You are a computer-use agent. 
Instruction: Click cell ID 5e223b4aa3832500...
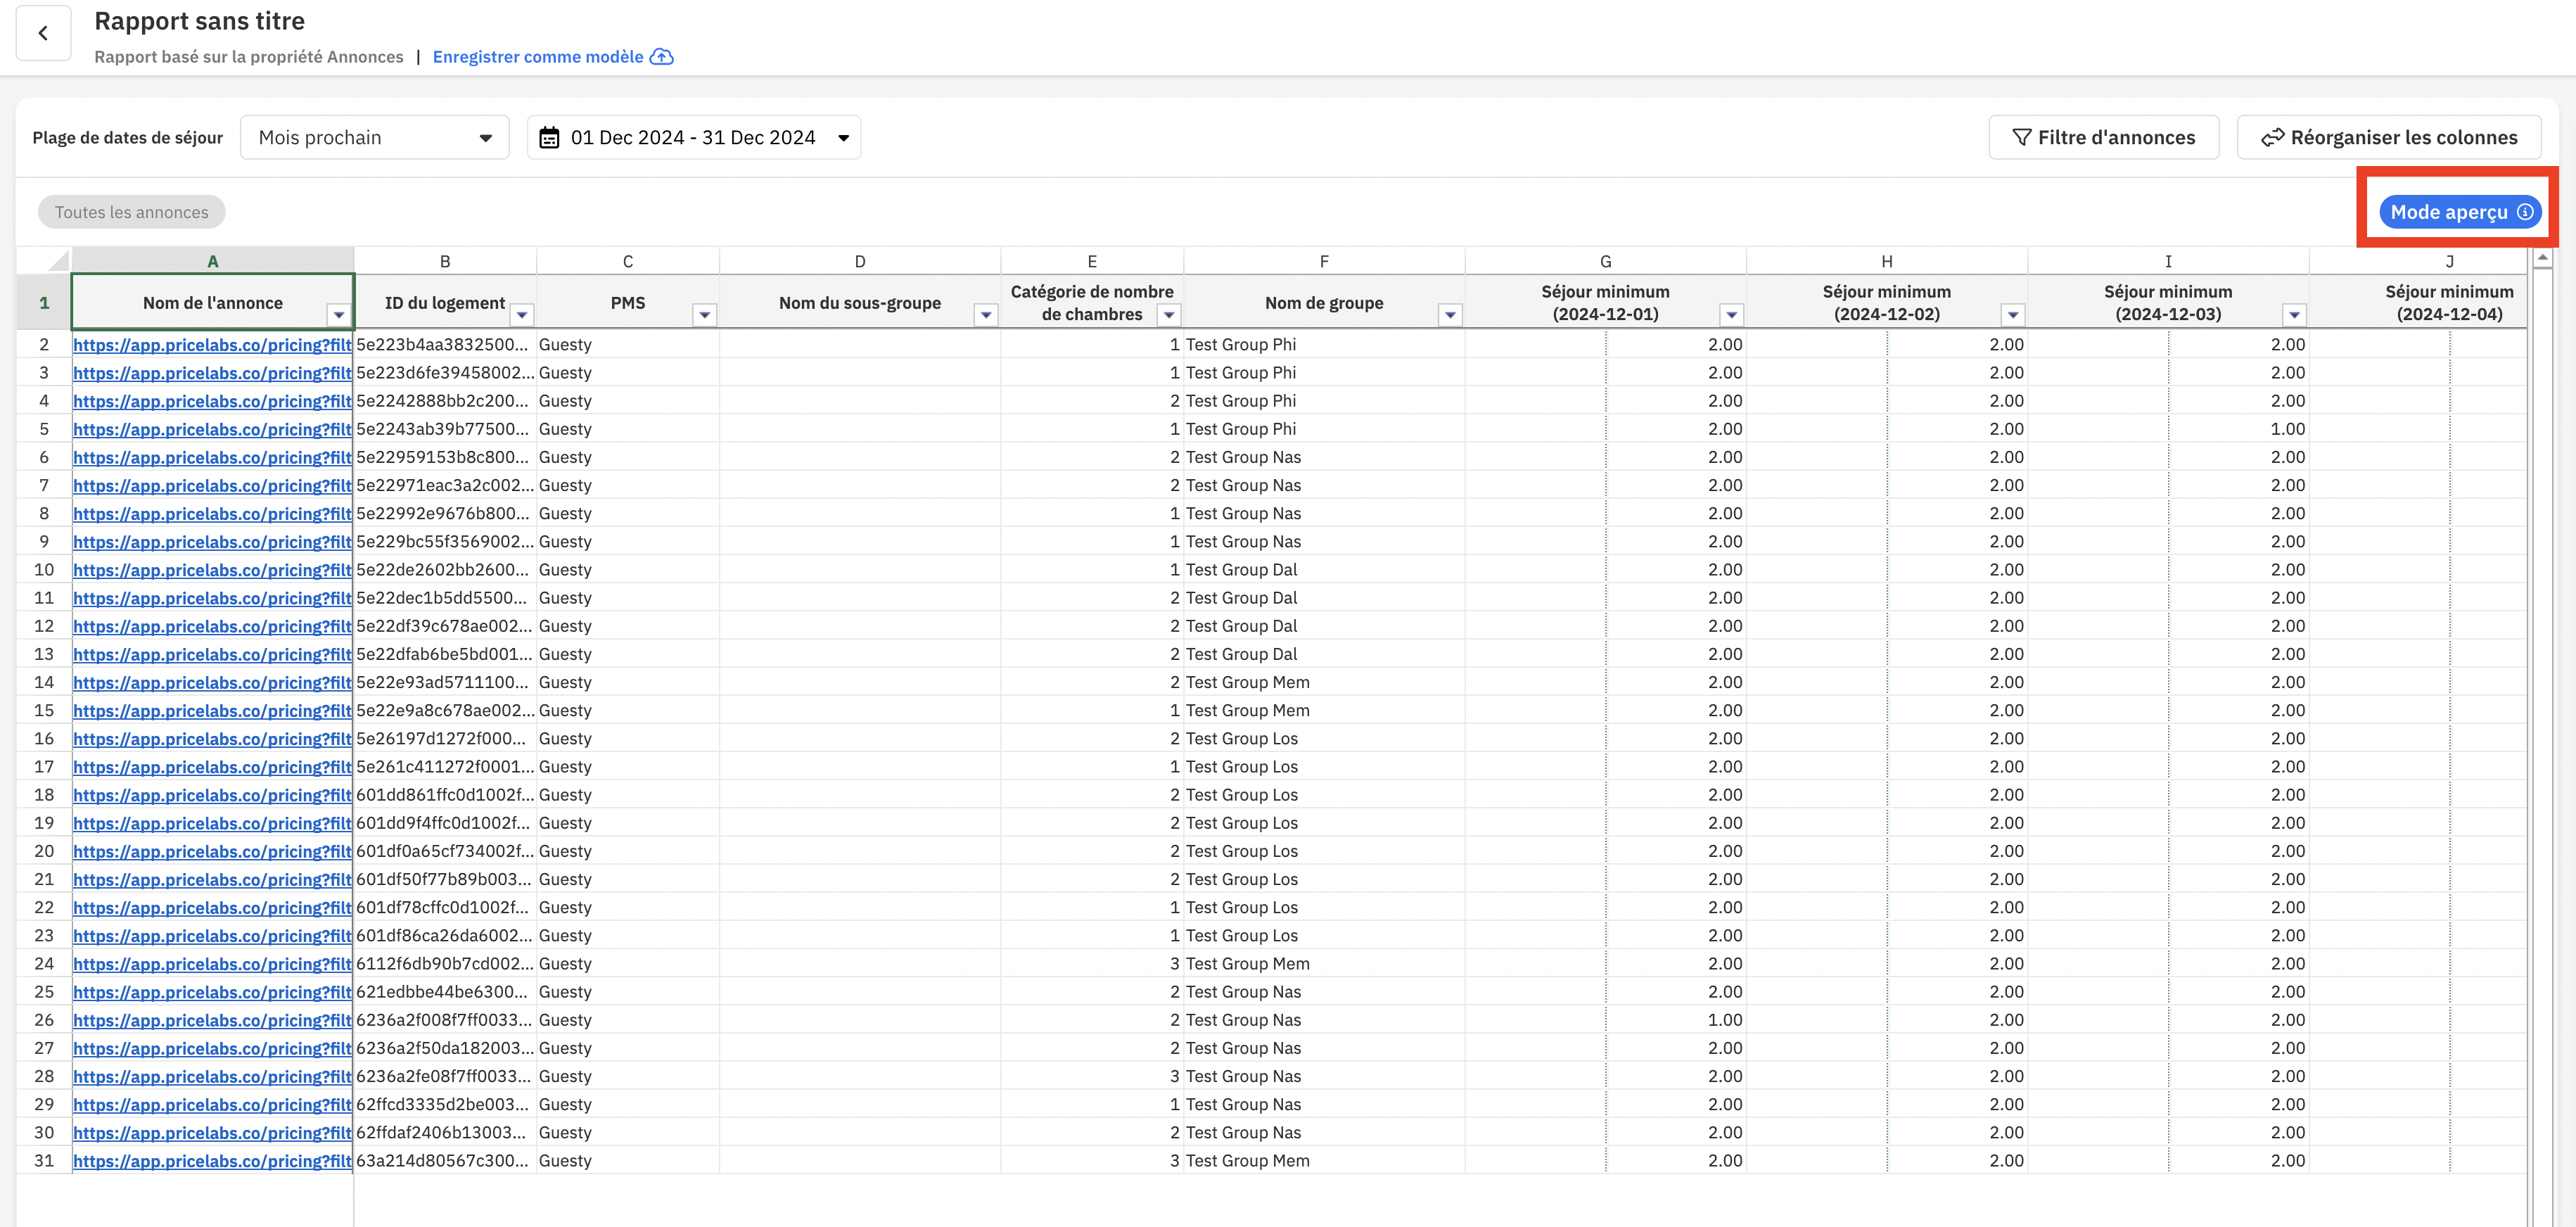445,345
